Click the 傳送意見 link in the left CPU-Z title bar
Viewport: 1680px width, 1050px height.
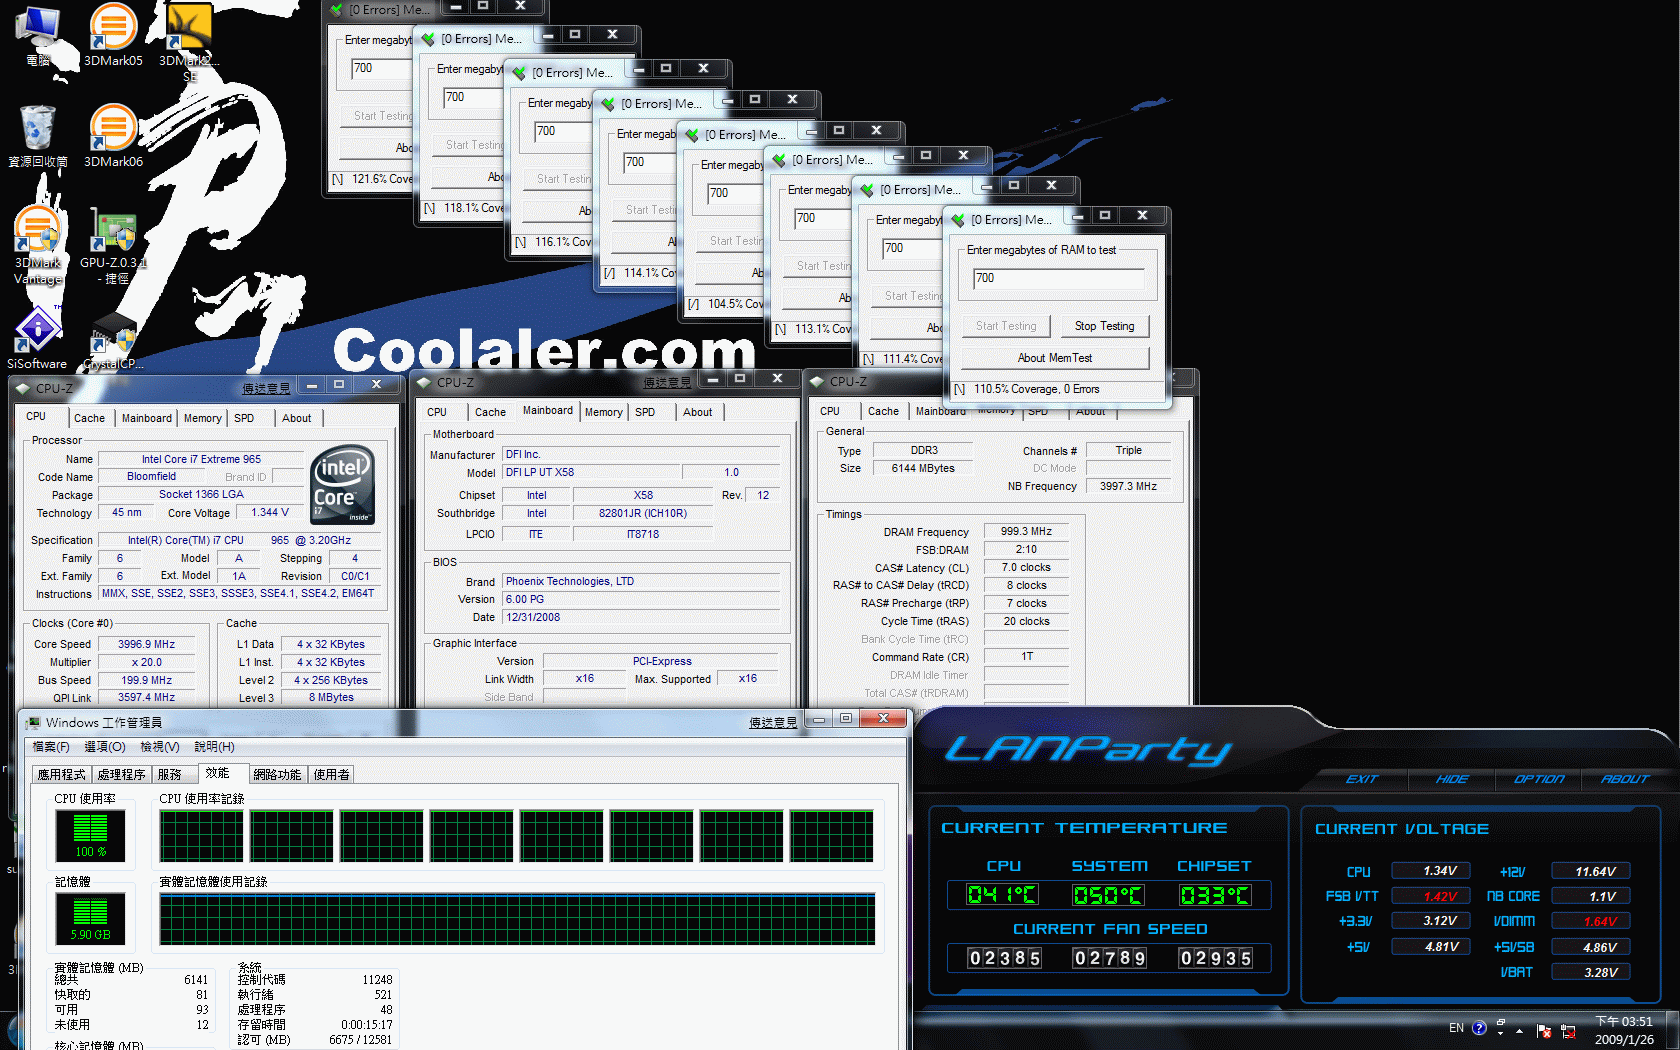click(266, 388)
